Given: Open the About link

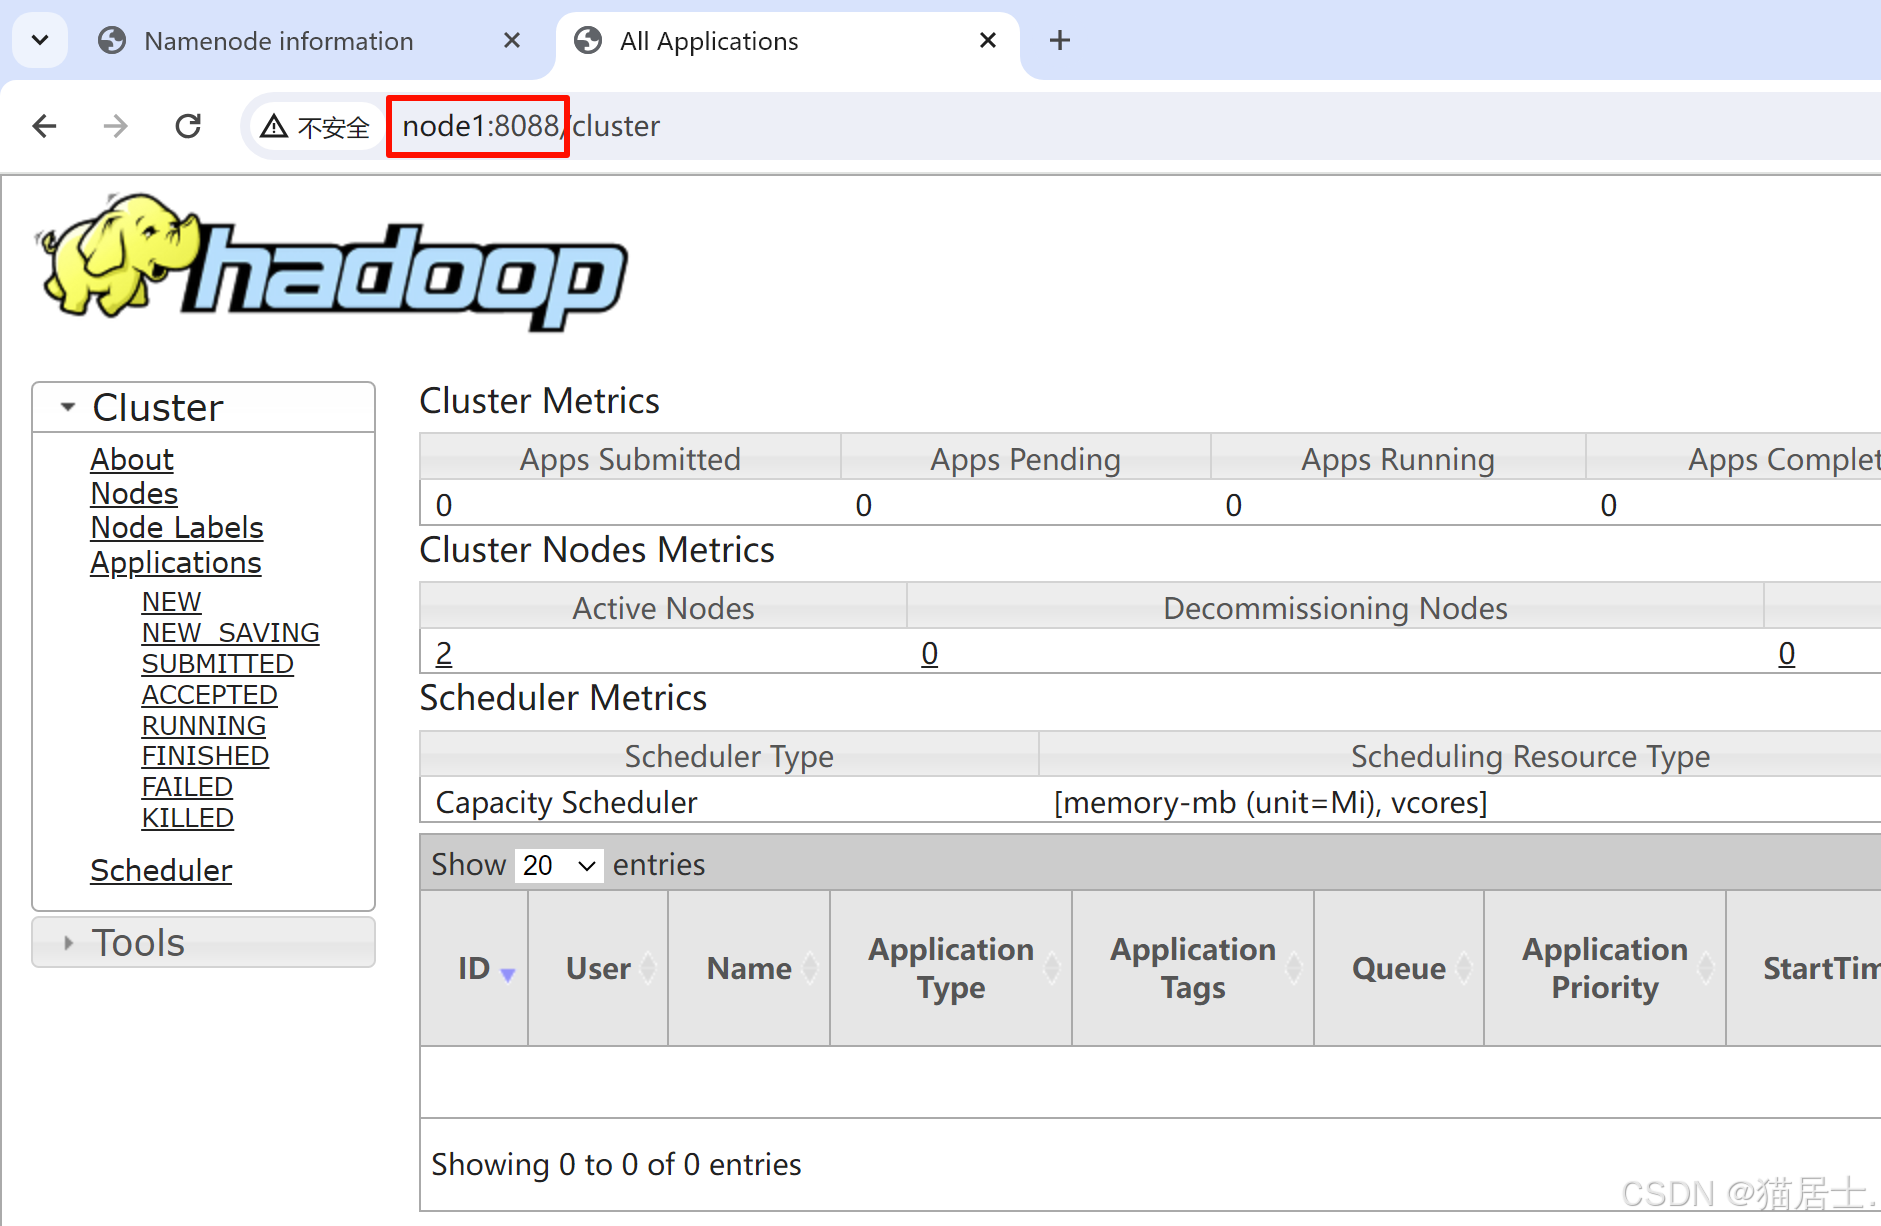Looking at the screenshot, I should coord(132,459).
